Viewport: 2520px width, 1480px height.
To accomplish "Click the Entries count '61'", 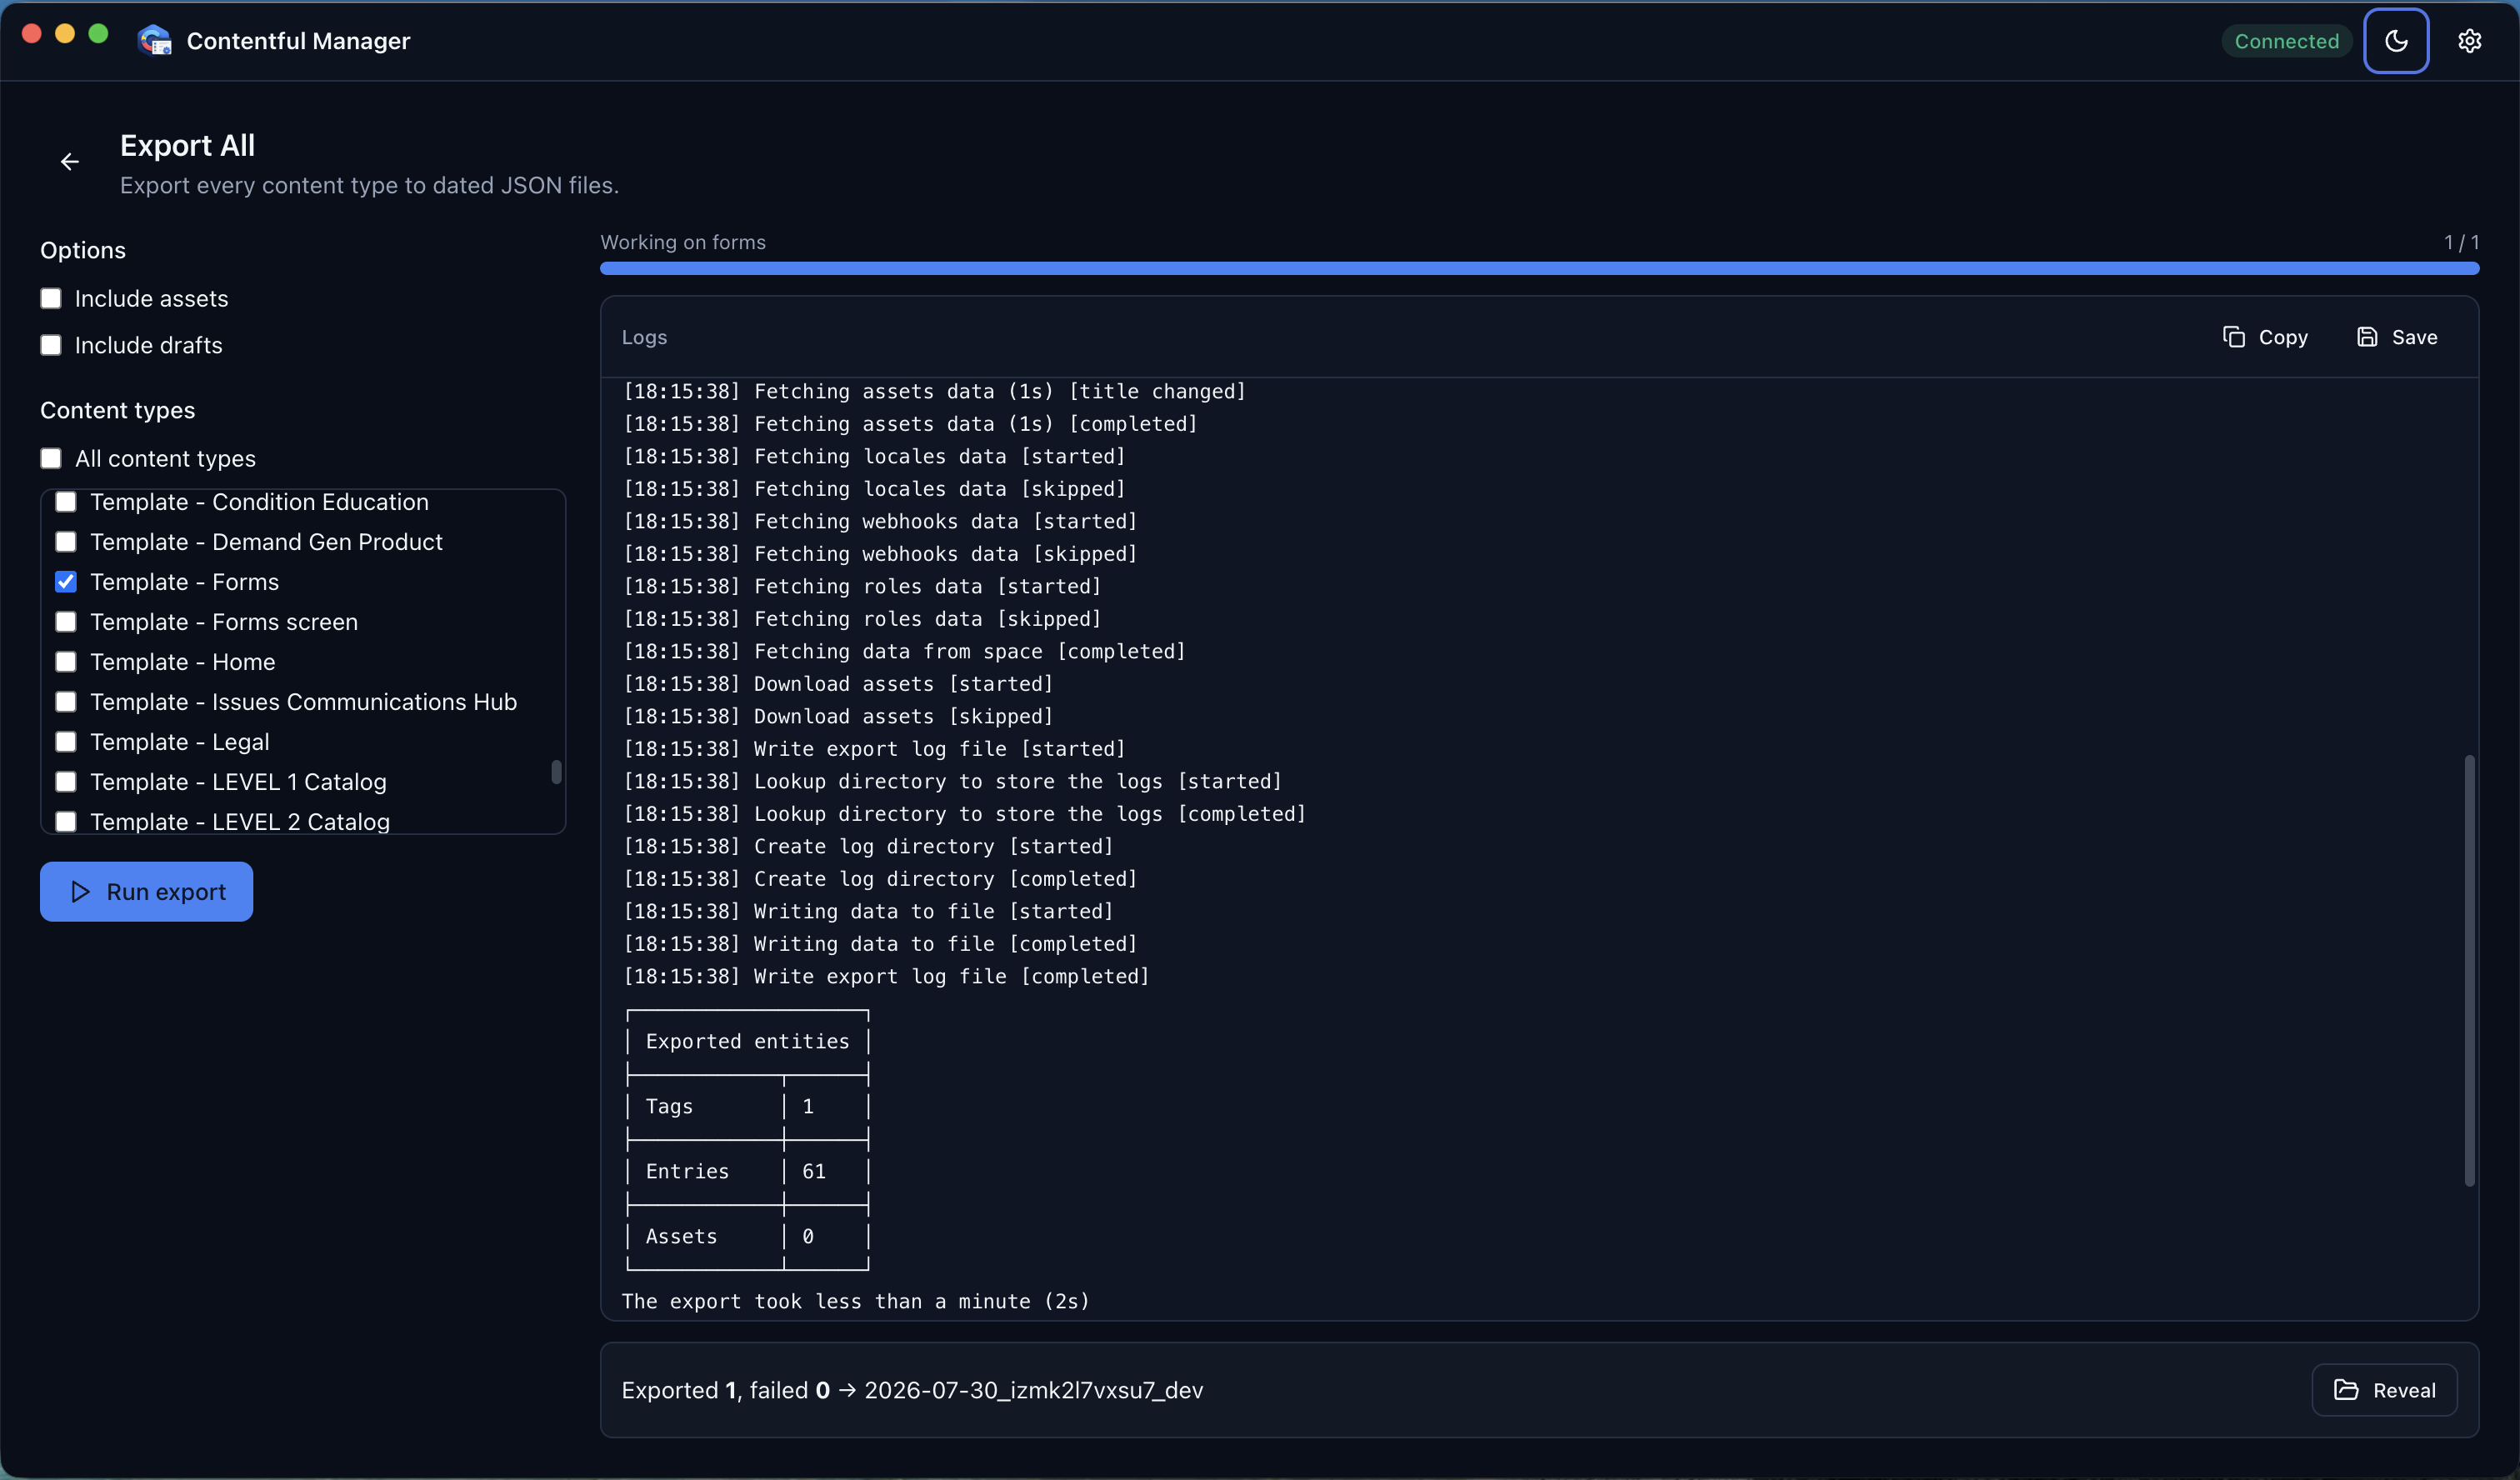I will point(814,1172).
